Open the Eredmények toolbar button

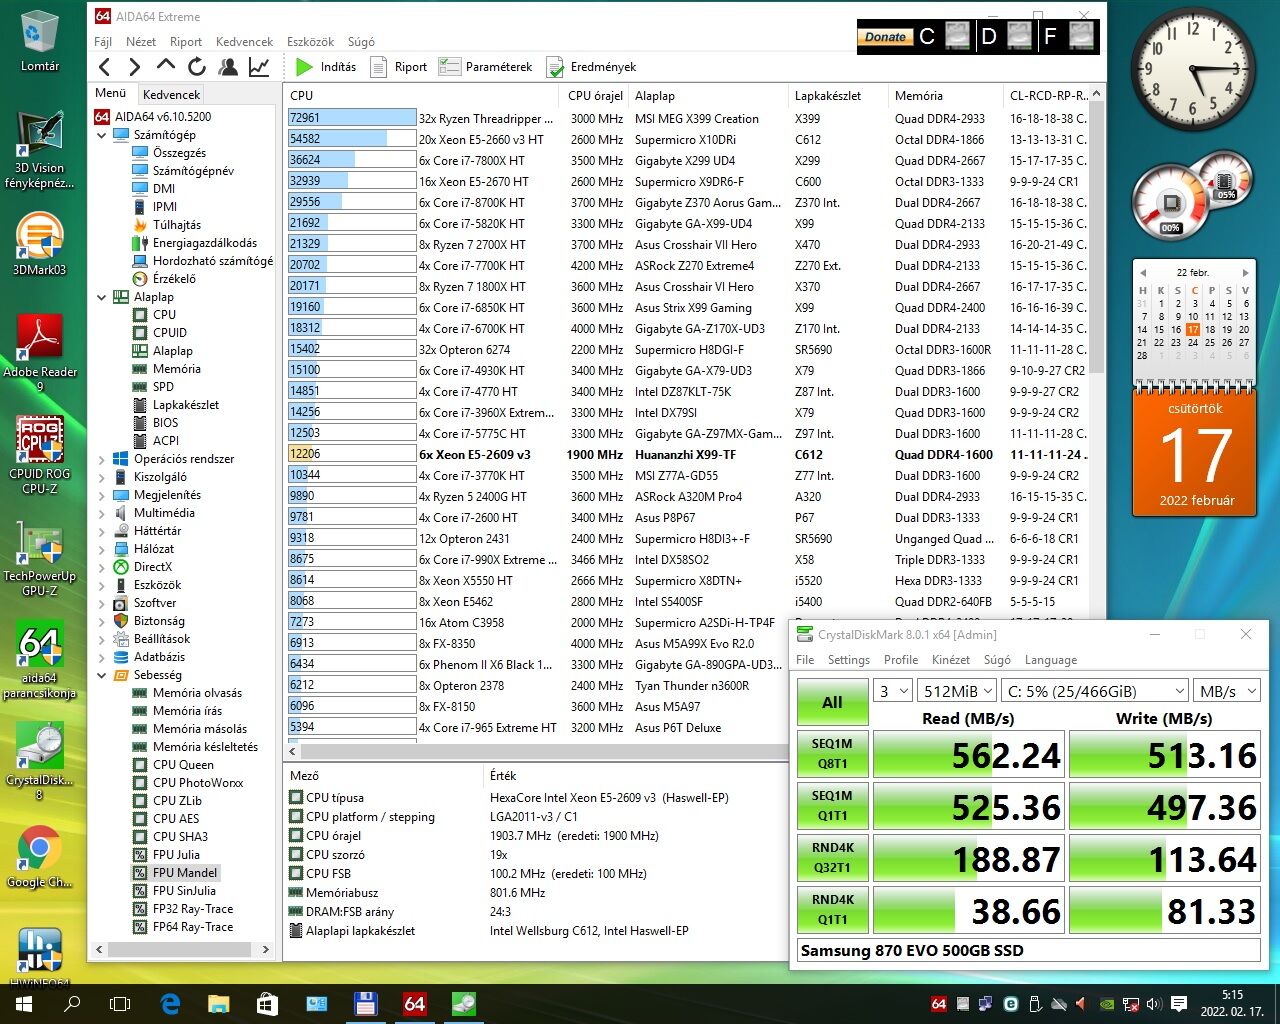tap(591, 67)
